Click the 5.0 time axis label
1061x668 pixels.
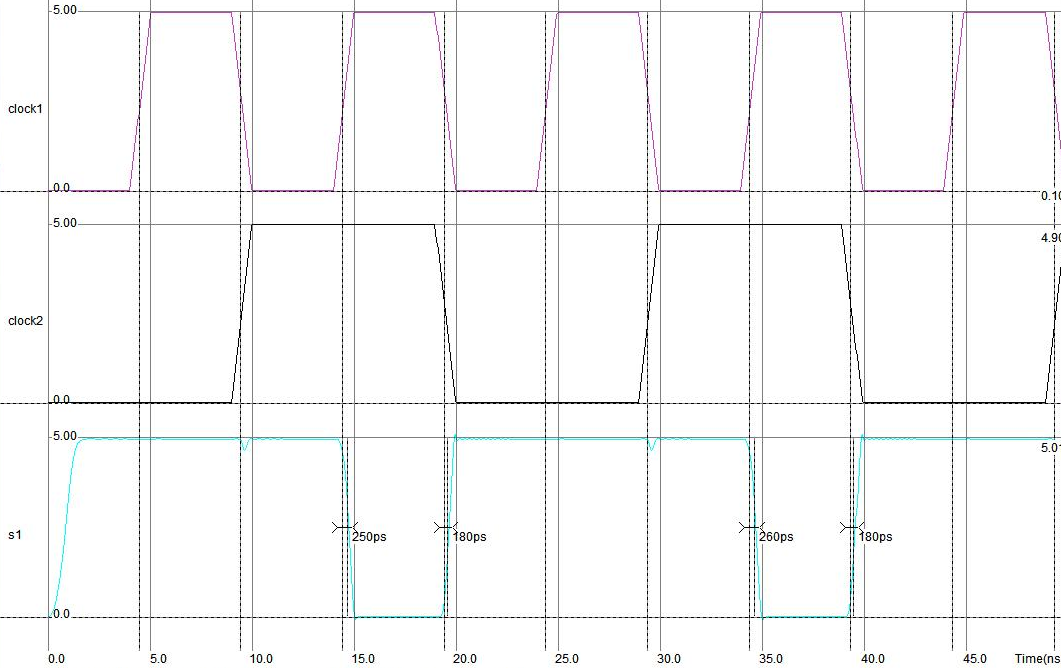[x=158, y=659]
